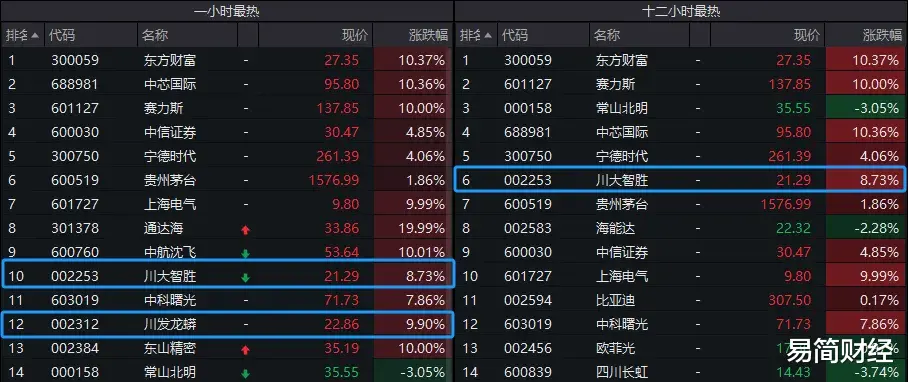
Task: Select 常山北明 in the 十二小时最热 list
Action: (x=622, y=108)
